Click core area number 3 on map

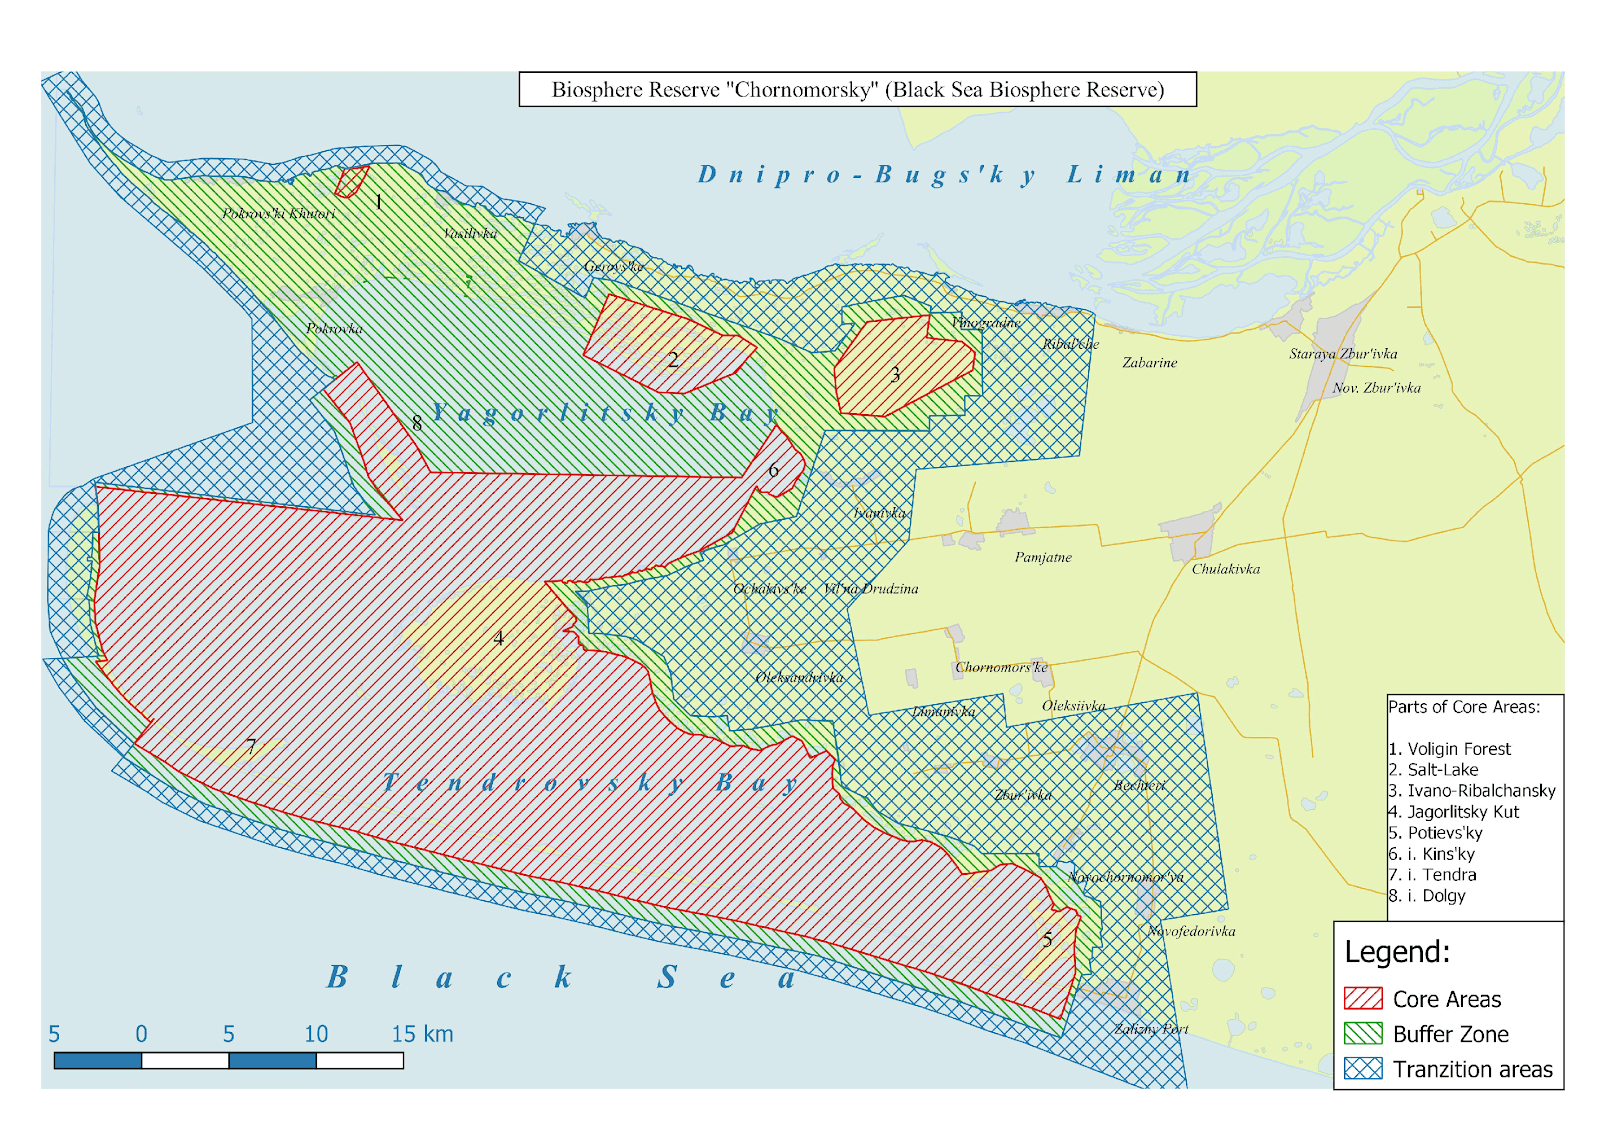895,374
